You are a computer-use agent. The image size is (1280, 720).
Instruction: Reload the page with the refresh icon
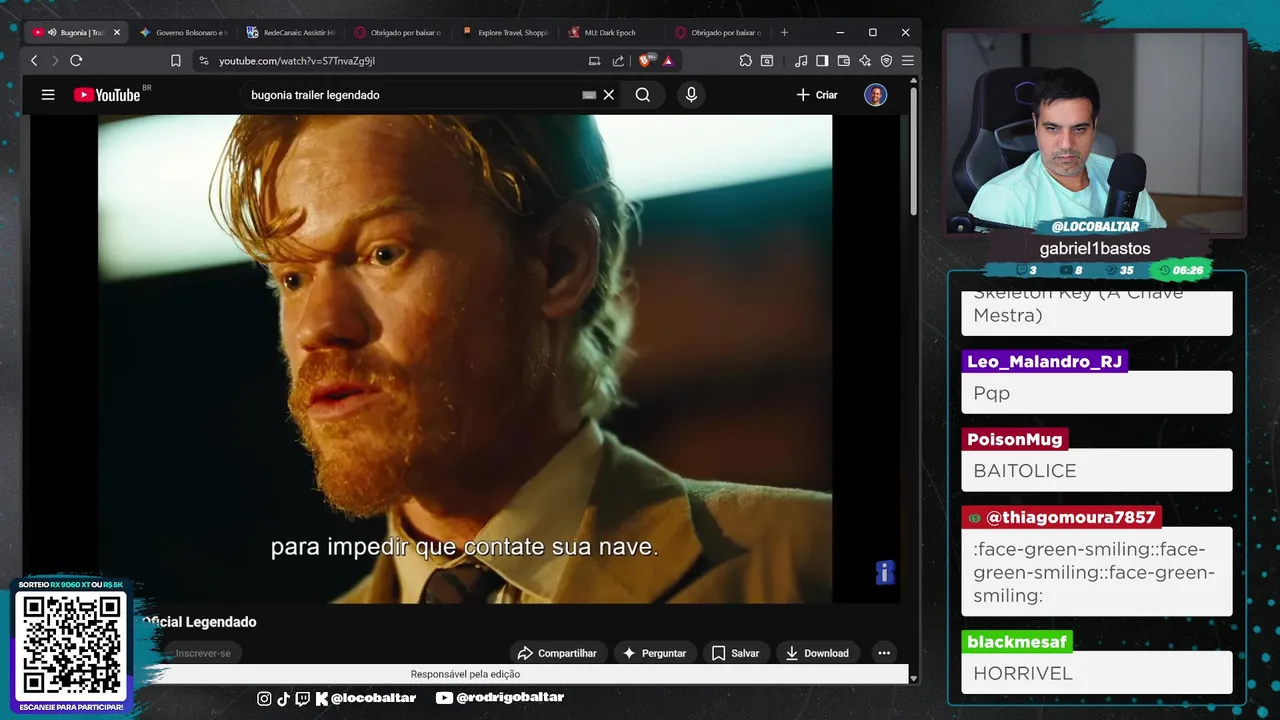pos(76,61)
